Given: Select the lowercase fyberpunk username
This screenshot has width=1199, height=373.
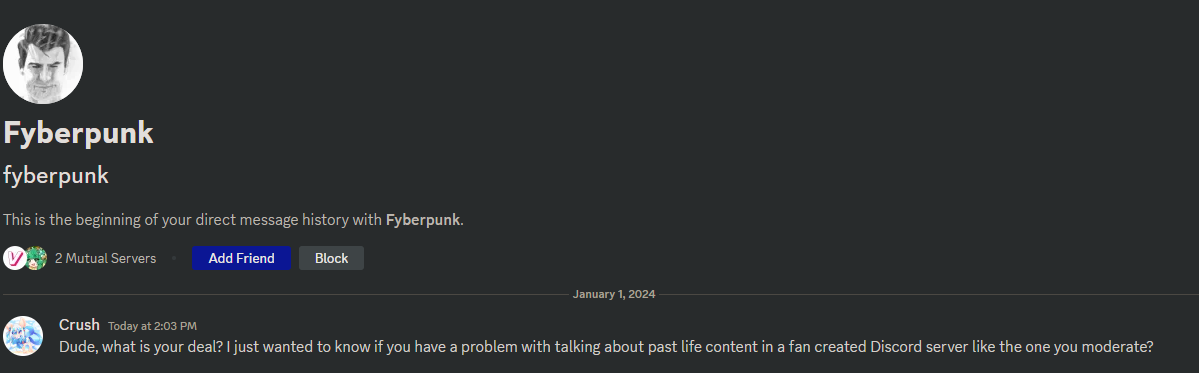Looking at the screenshot, I should (56, 176).
